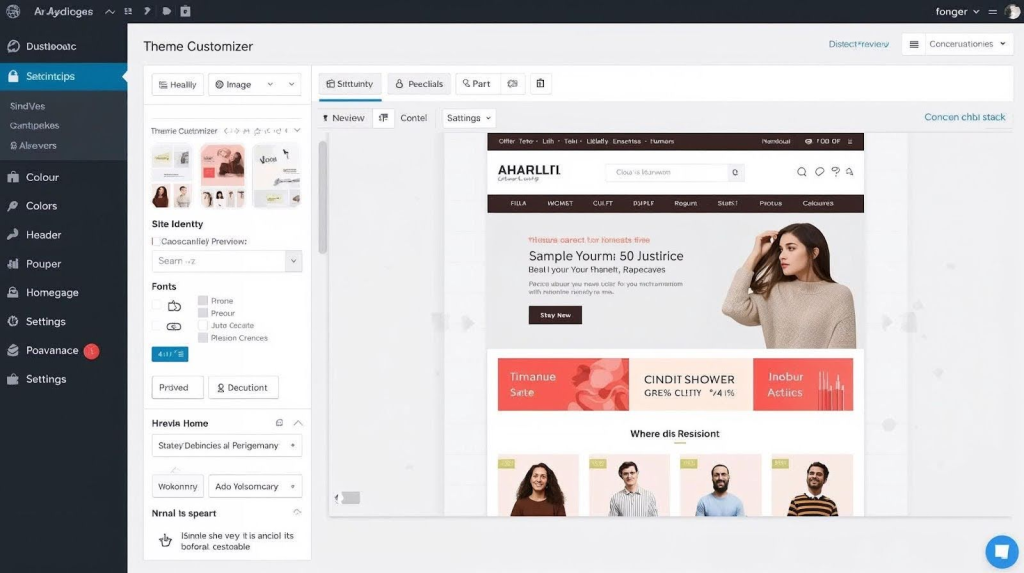Enable the Juto Cecalte checkbox

pos(203,325)
